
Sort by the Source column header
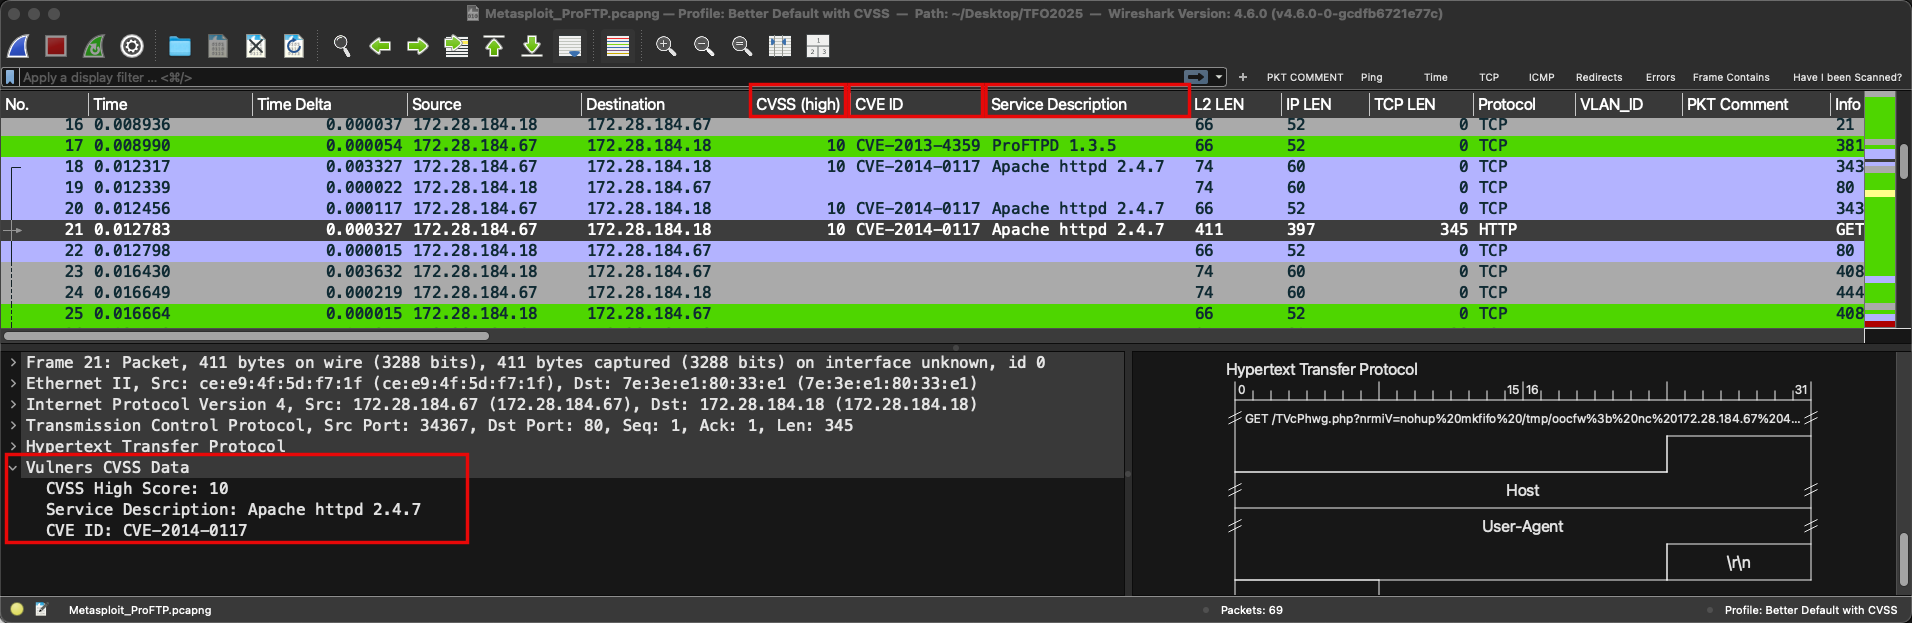494,104
